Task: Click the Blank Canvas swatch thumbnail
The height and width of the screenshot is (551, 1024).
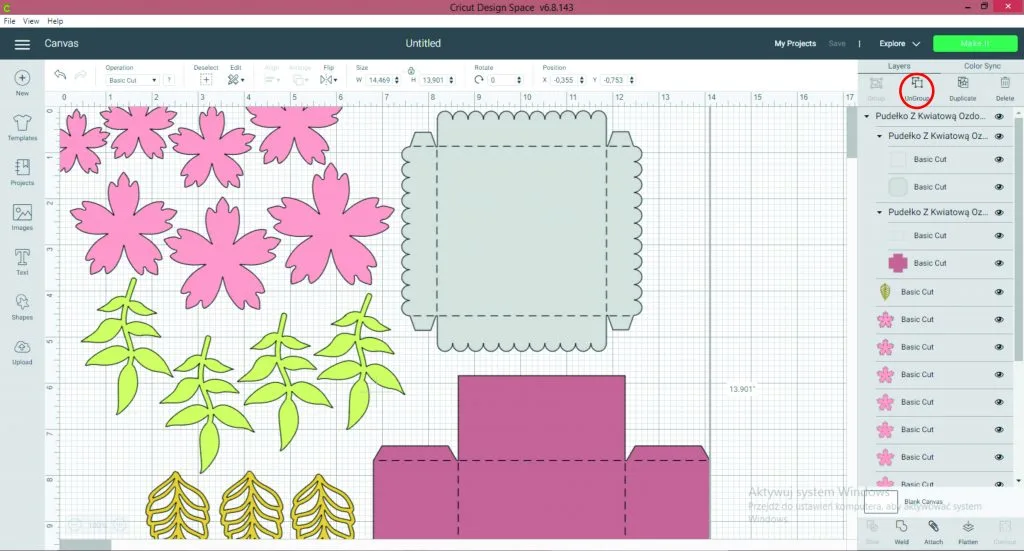Action: click(x=880, y=501)
